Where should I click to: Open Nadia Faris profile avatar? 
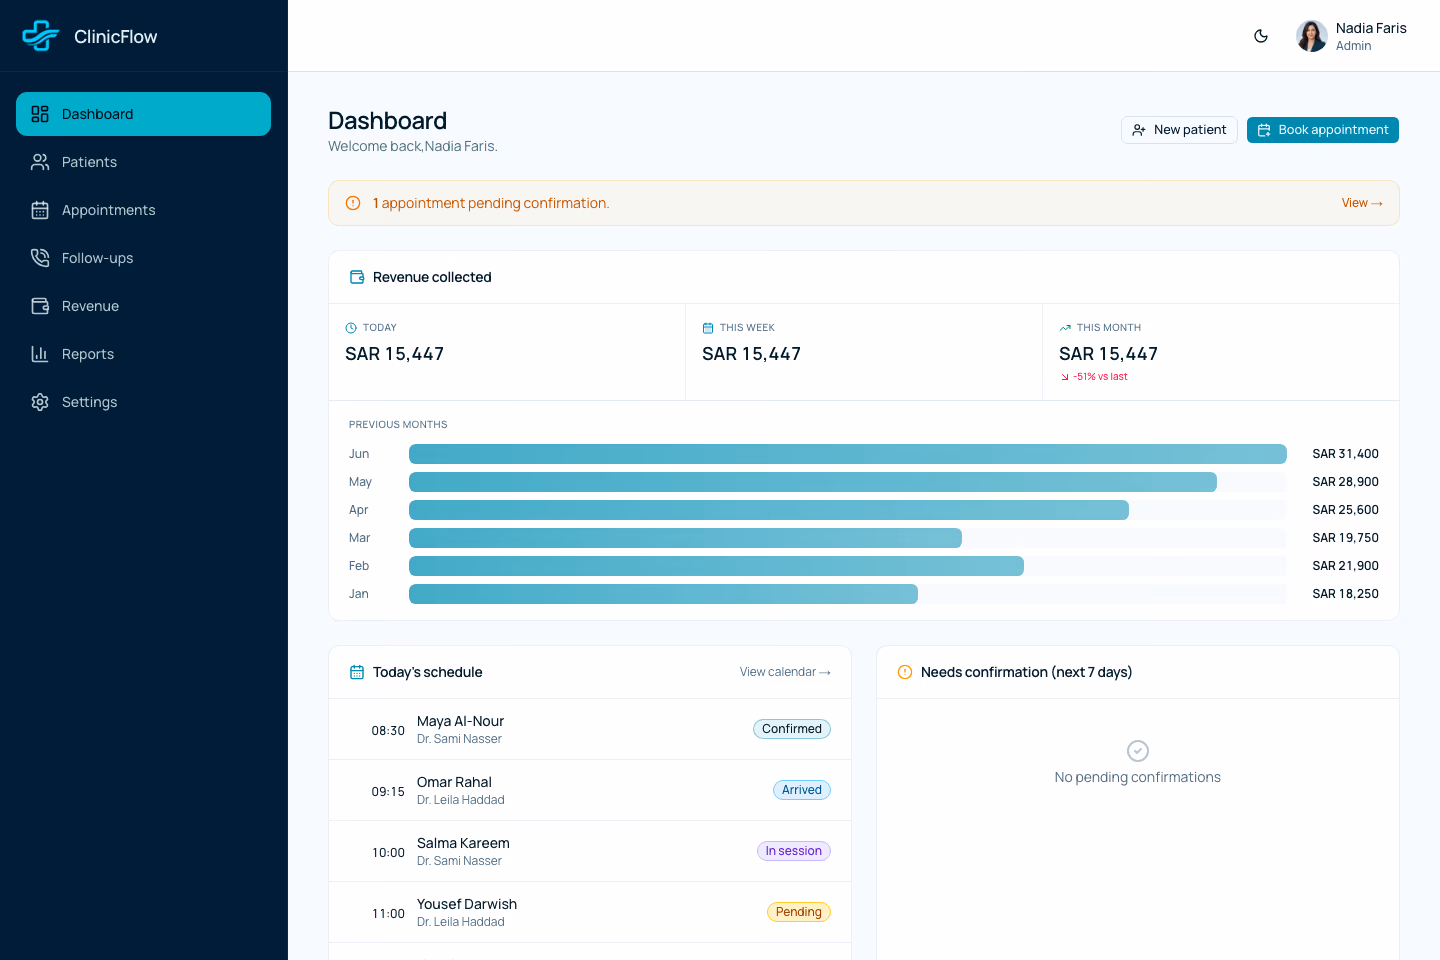(x=1312, y=36)
